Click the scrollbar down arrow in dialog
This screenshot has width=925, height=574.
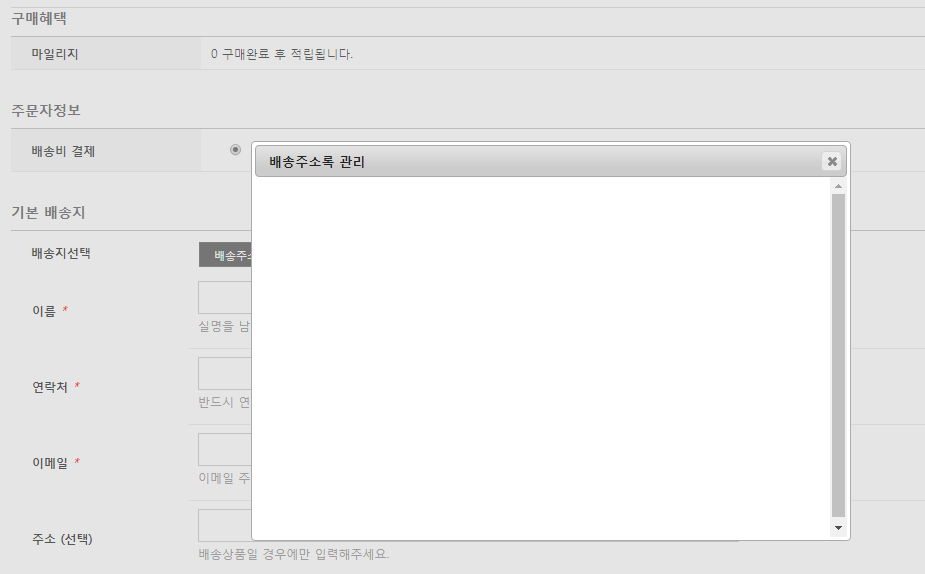(x=838, y=527)
